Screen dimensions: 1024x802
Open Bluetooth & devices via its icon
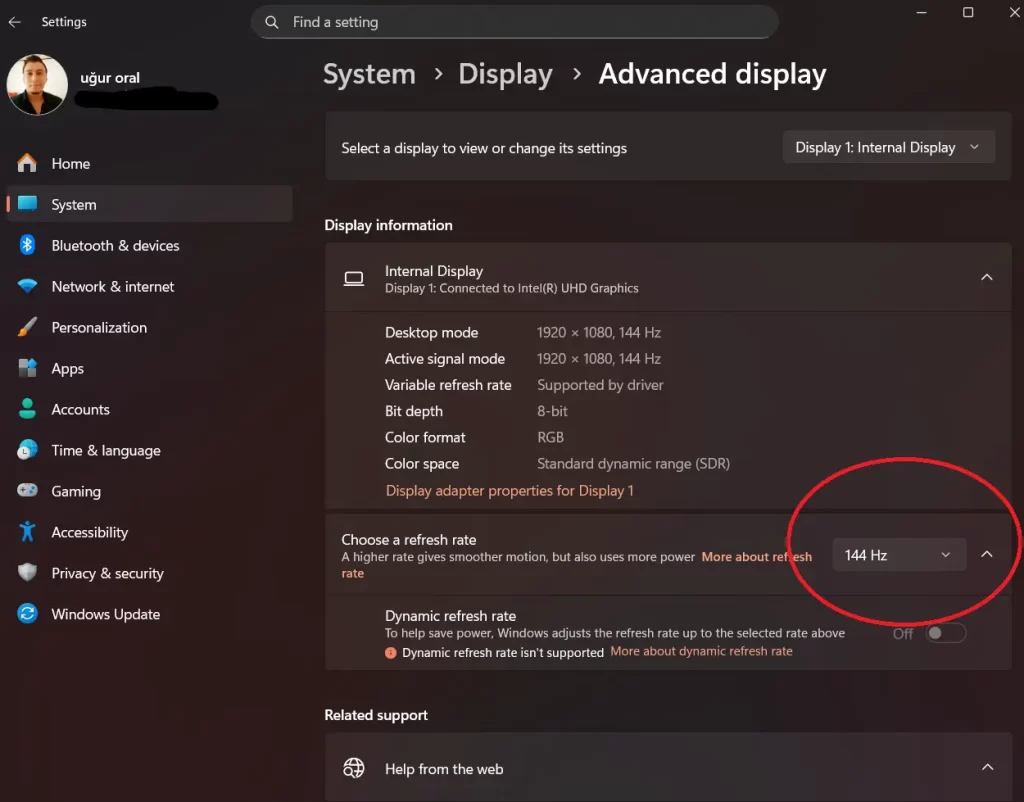27,245
